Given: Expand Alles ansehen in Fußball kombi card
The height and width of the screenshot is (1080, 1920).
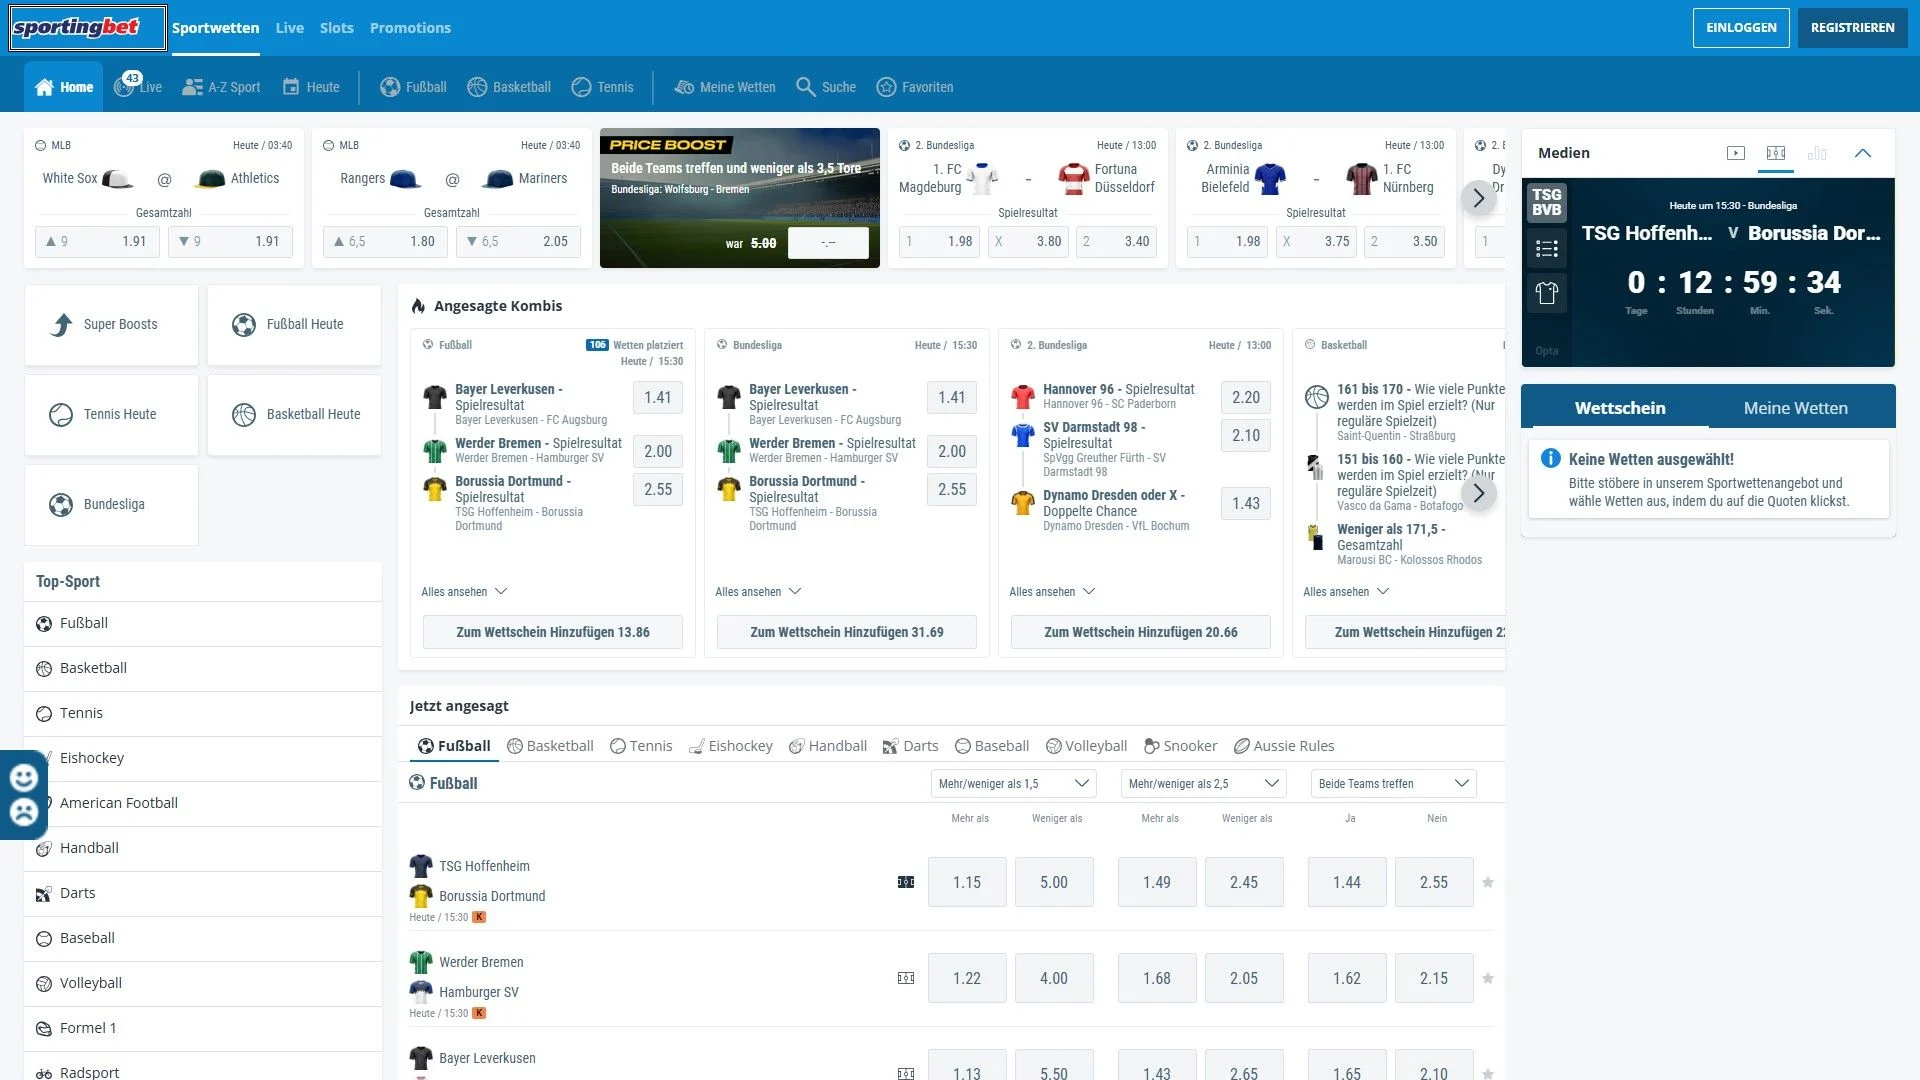Looking at the screenshot, I should 464,592.
